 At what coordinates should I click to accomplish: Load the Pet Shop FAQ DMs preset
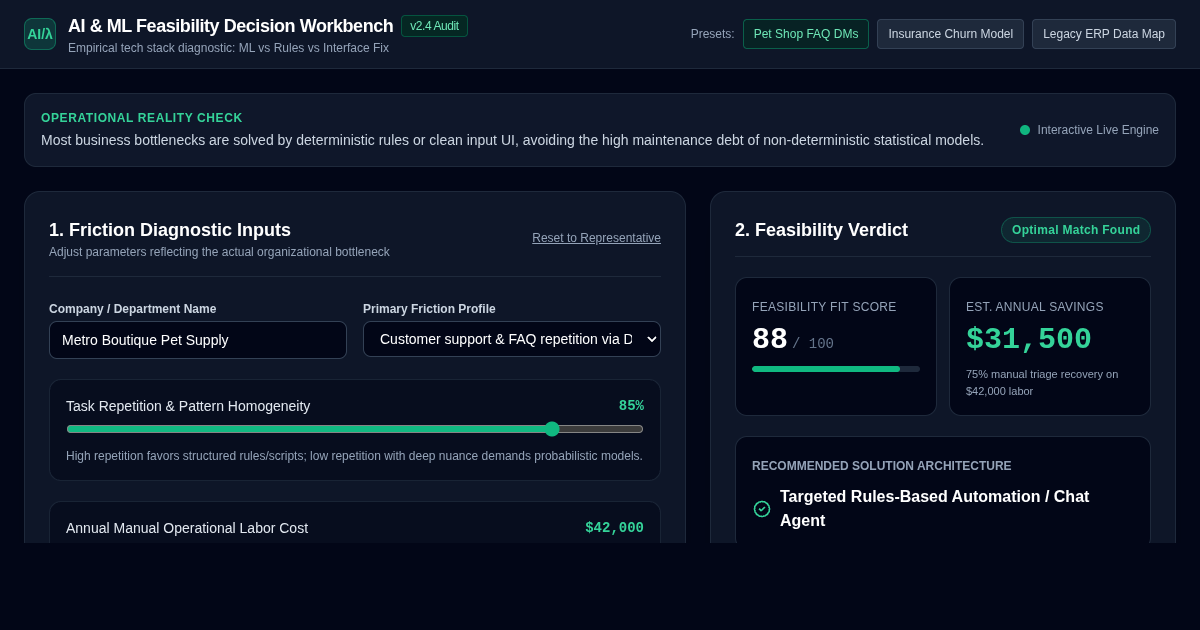click(806, 34)
